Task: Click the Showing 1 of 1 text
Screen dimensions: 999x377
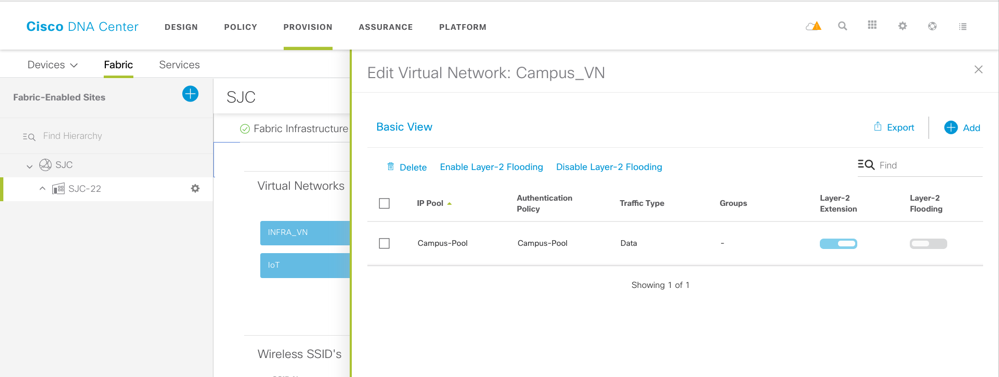Action: (x=660, y=285)
